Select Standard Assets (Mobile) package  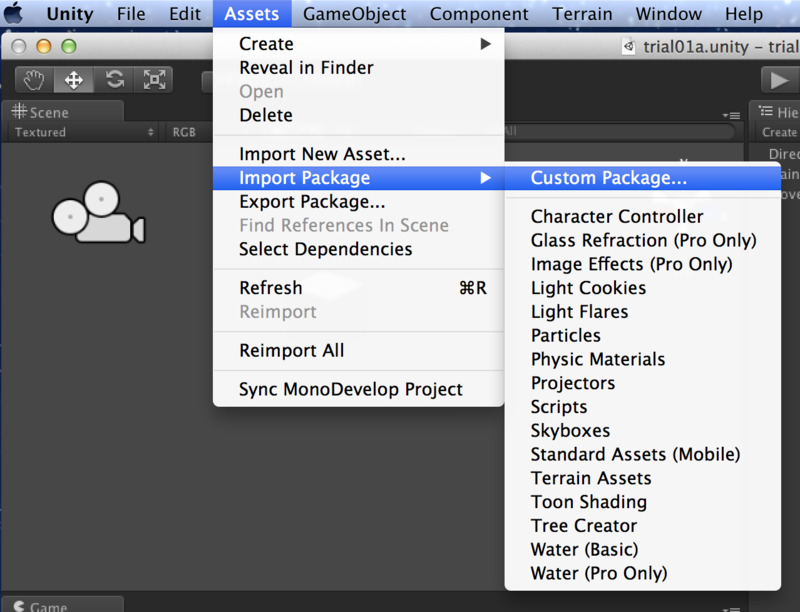[x=635, y=455]
